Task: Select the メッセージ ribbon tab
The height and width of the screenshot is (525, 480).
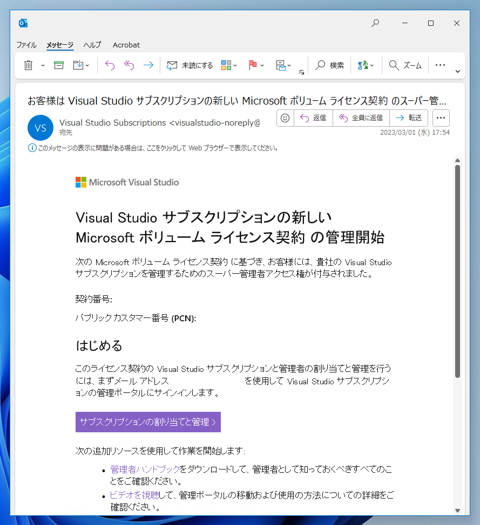Action: (x=60, y=45)
